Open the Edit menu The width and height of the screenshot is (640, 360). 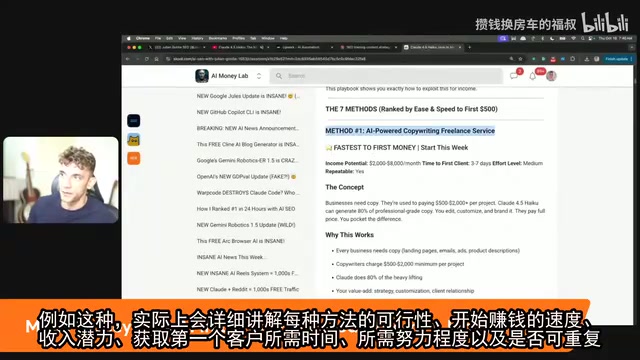(x=169, y=38)
